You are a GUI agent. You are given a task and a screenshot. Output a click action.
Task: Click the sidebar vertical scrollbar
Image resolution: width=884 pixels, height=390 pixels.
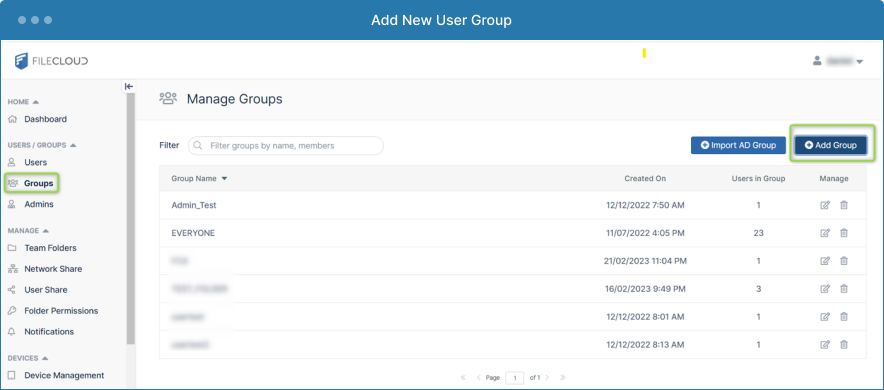pos(131,219)
